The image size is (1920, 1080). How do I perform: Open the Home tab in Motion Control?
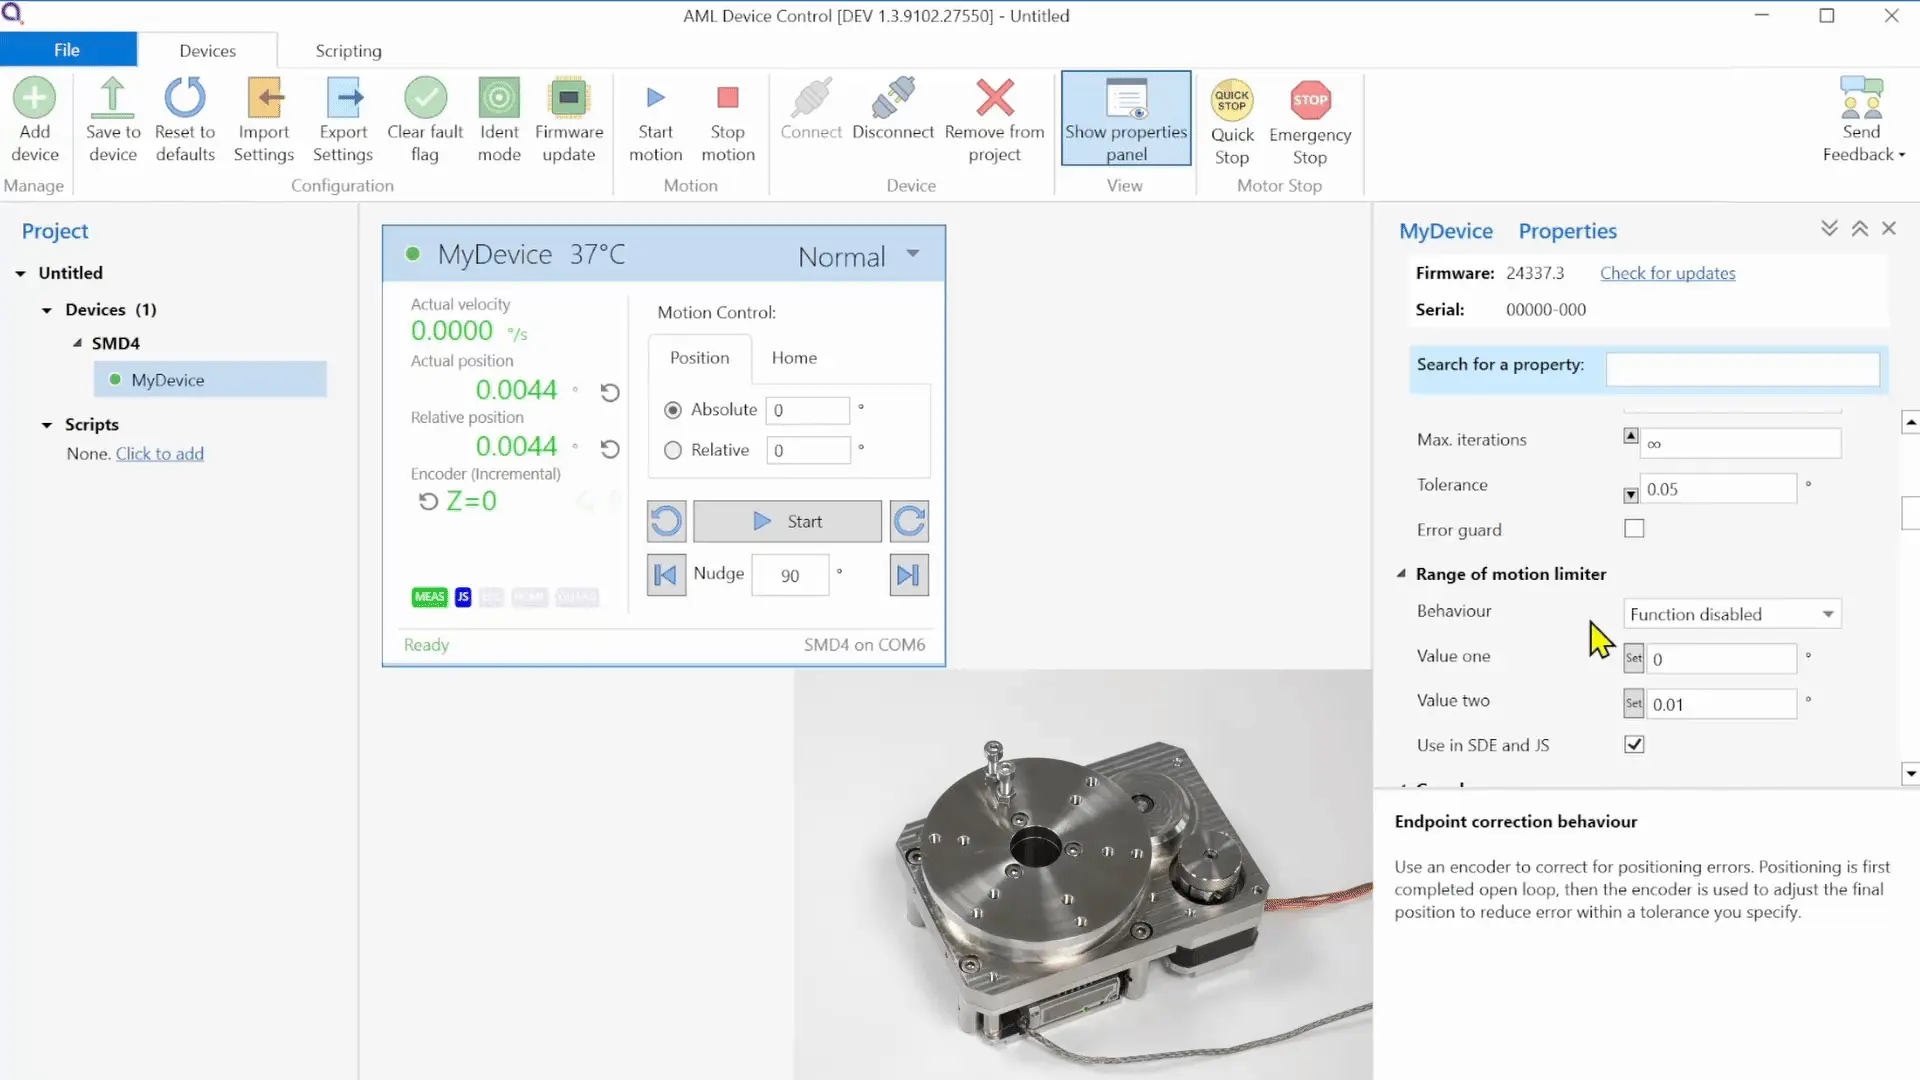pos(794,358)
